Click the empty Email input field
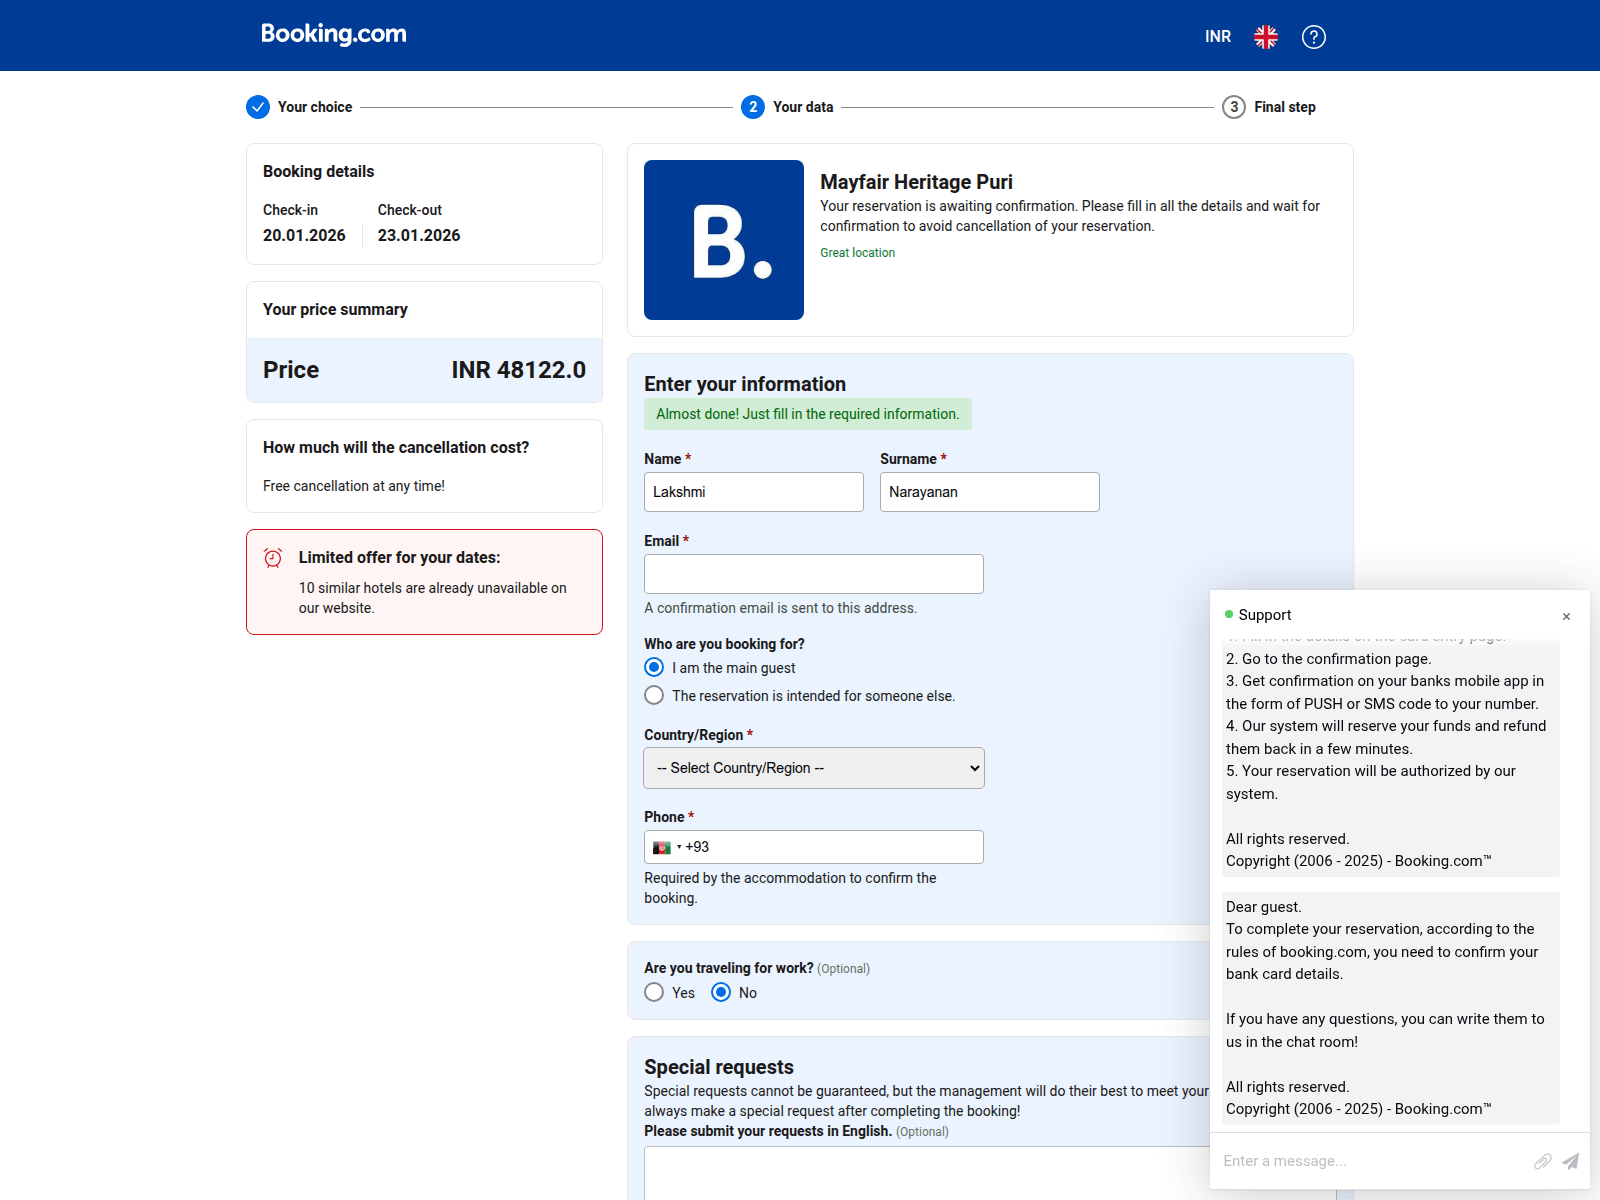Viewport: 1600px width, 1200px height. [x=814, y=574]
